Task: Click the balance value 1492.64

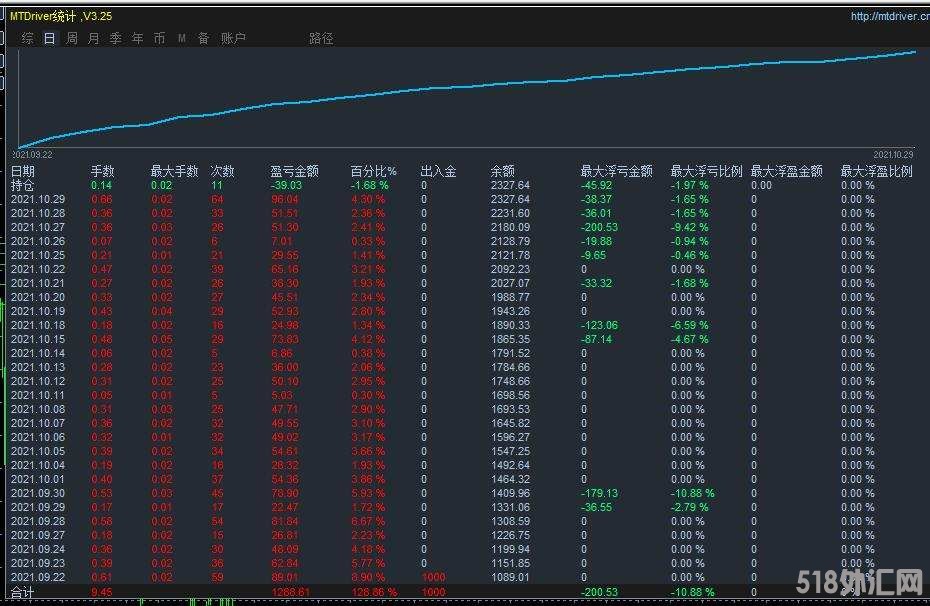Action: pyautogui.click(x=510, y=465)
